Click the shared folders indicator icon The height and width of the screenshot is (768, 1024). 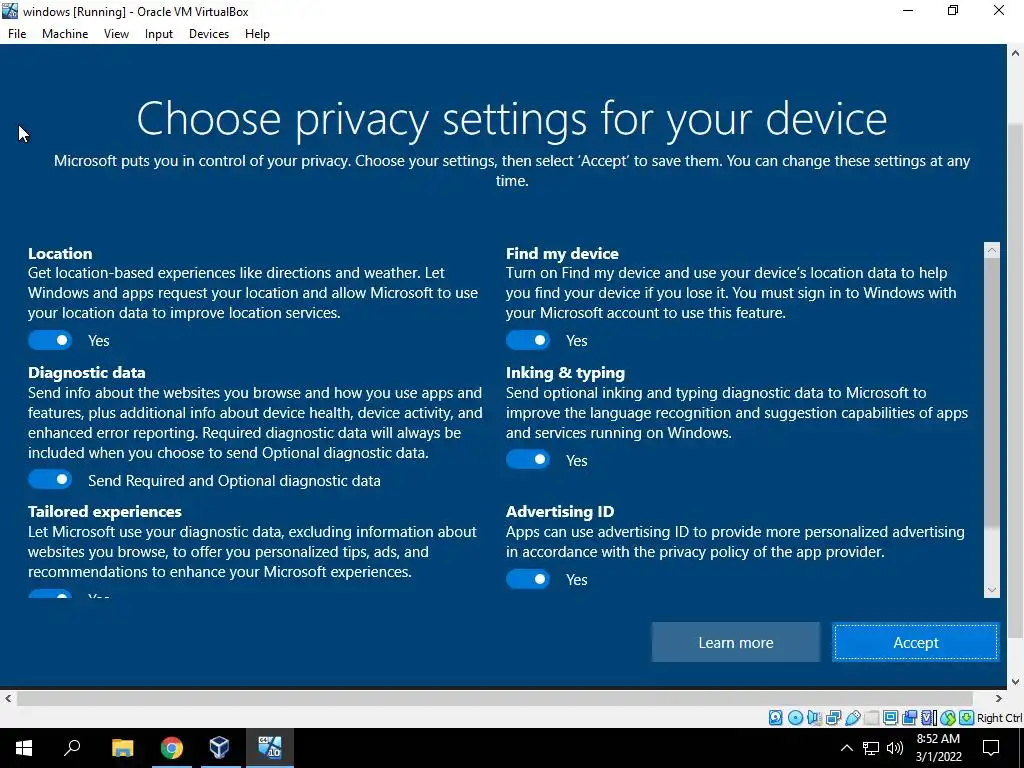(872, 718)
